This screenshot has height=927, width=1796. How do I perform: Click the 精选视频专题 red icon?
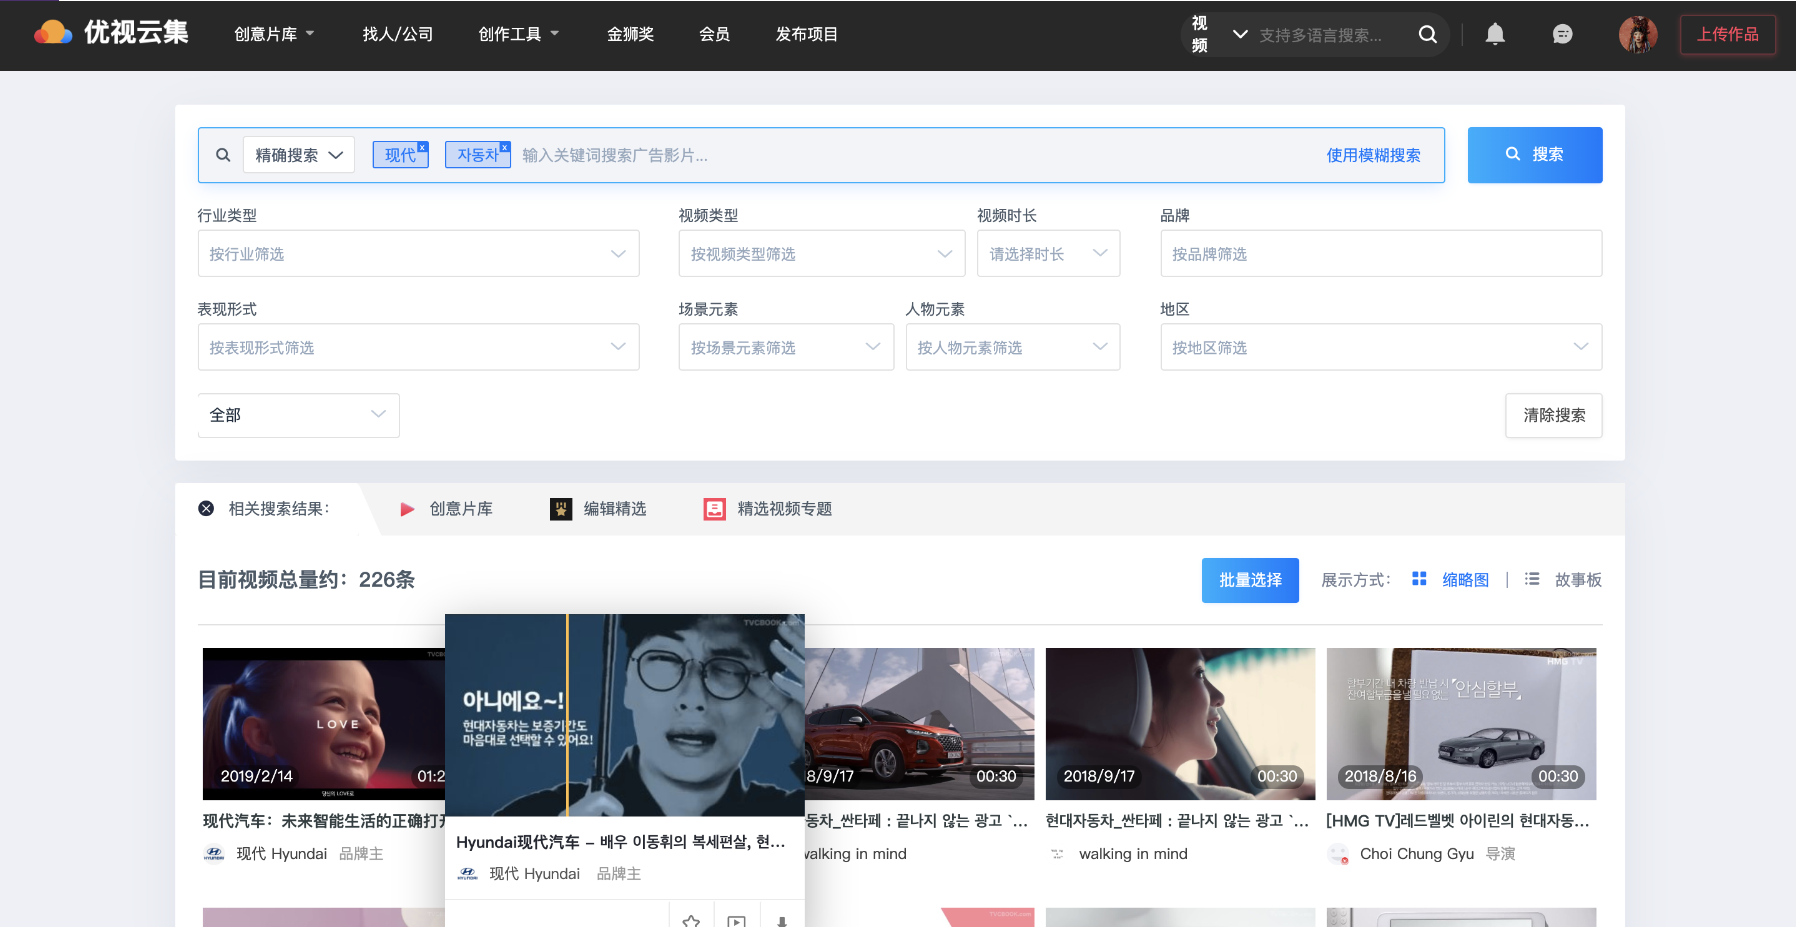point(714,509)
